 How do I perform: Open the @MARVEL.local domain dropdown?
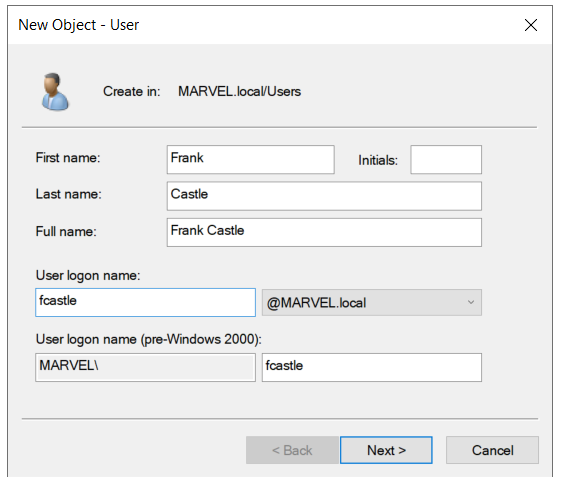click(371, 302)
